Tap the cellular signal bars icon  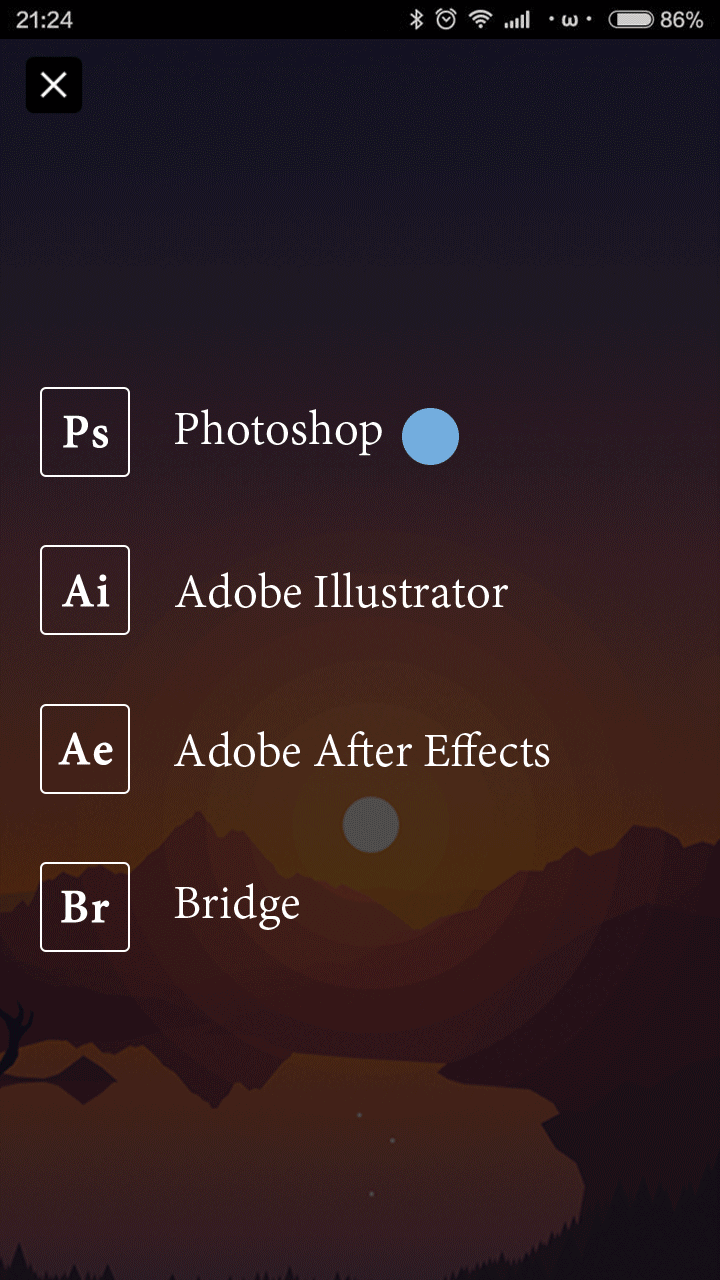pos(516,20)
